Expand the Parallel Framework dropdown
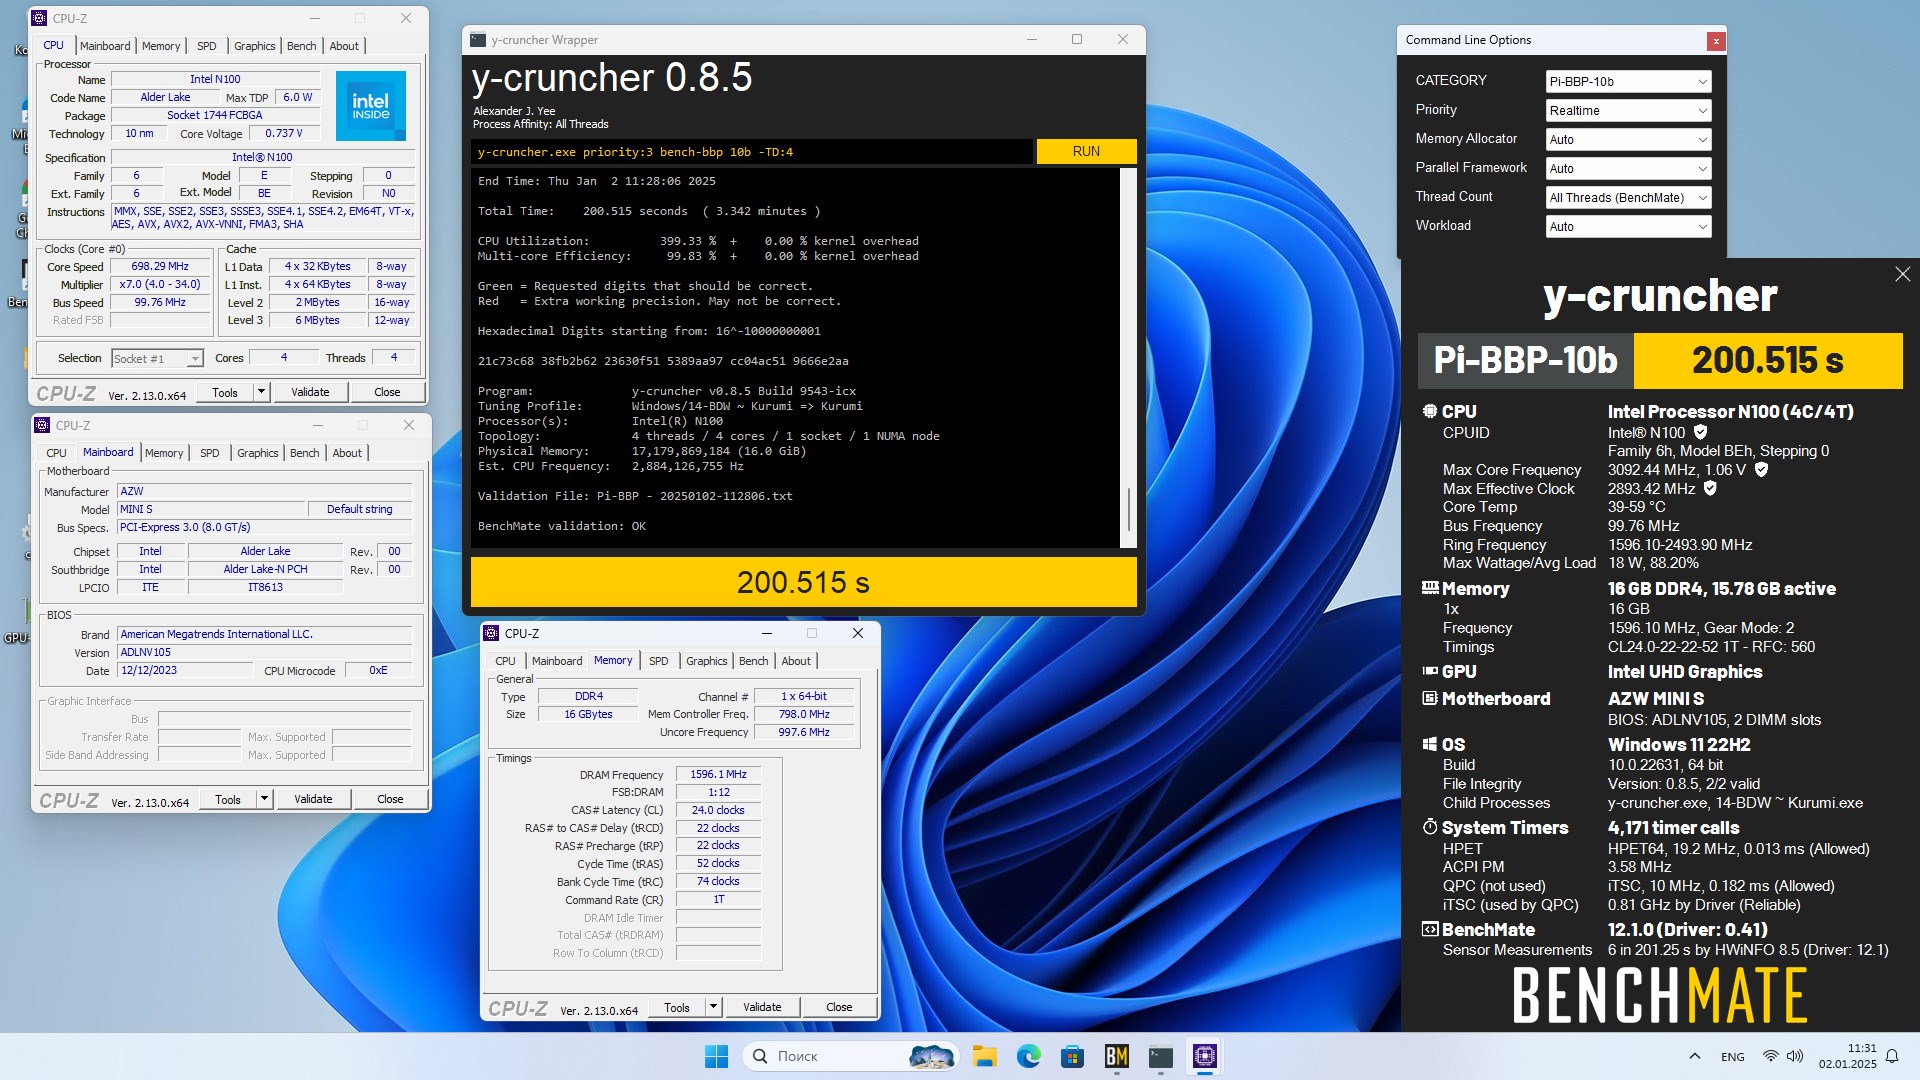 [x=1628, y=169]
